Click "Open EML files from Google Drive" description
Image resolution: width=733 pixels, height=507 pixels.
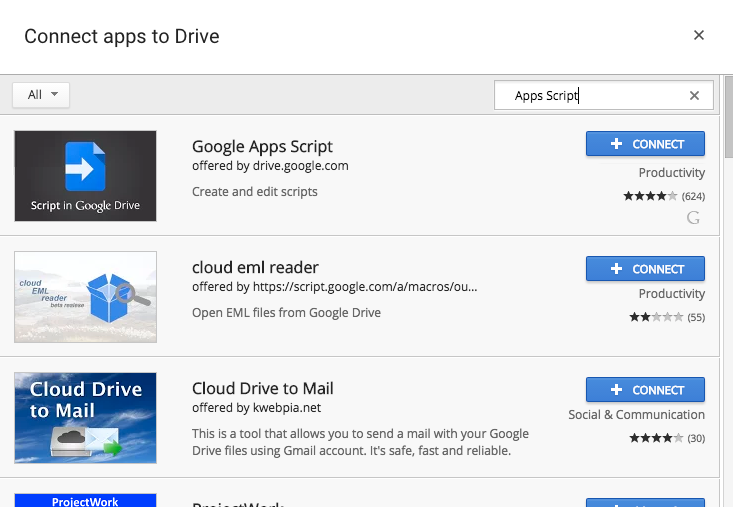tap(287, 313)
